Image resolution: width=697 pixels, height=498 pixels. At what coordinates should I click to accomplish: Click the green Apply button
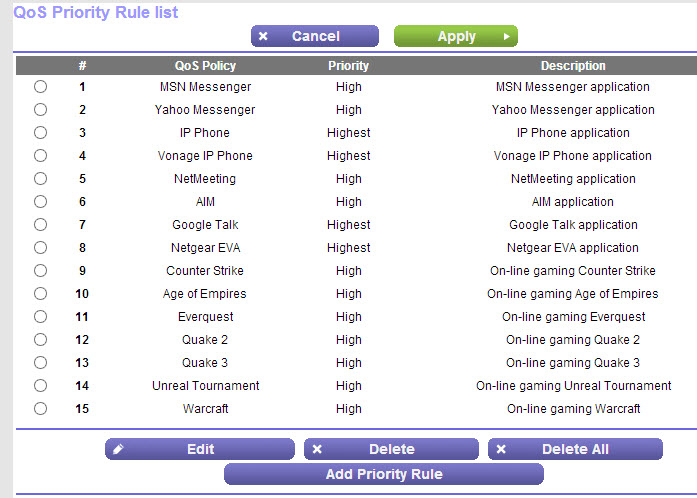pyautogui.click(x=456, y=36)
